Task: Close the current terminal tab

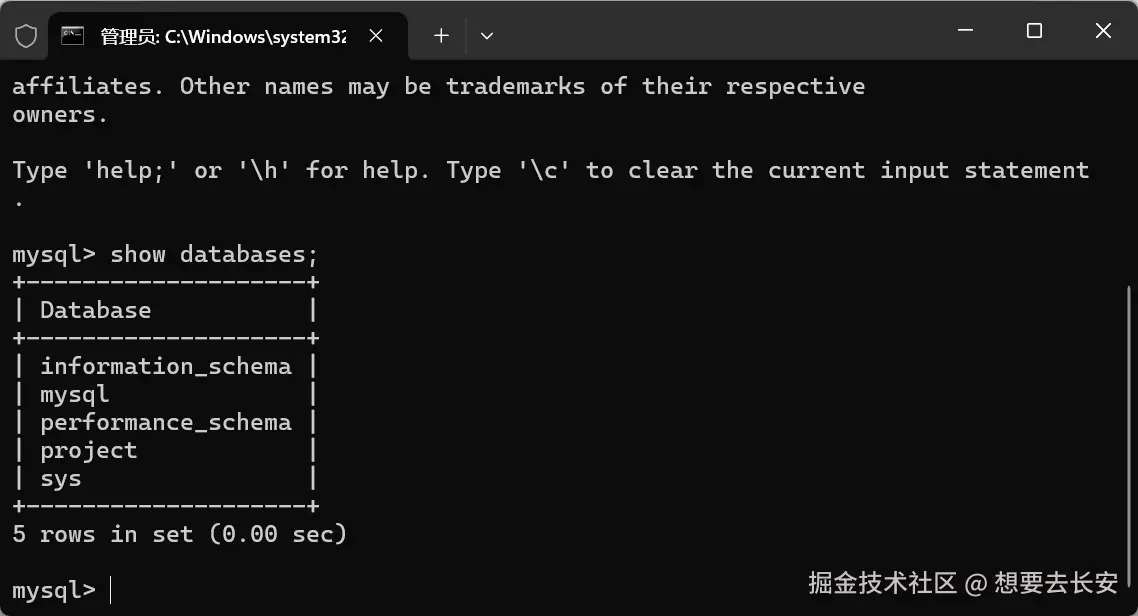Action: pos(376,36)
